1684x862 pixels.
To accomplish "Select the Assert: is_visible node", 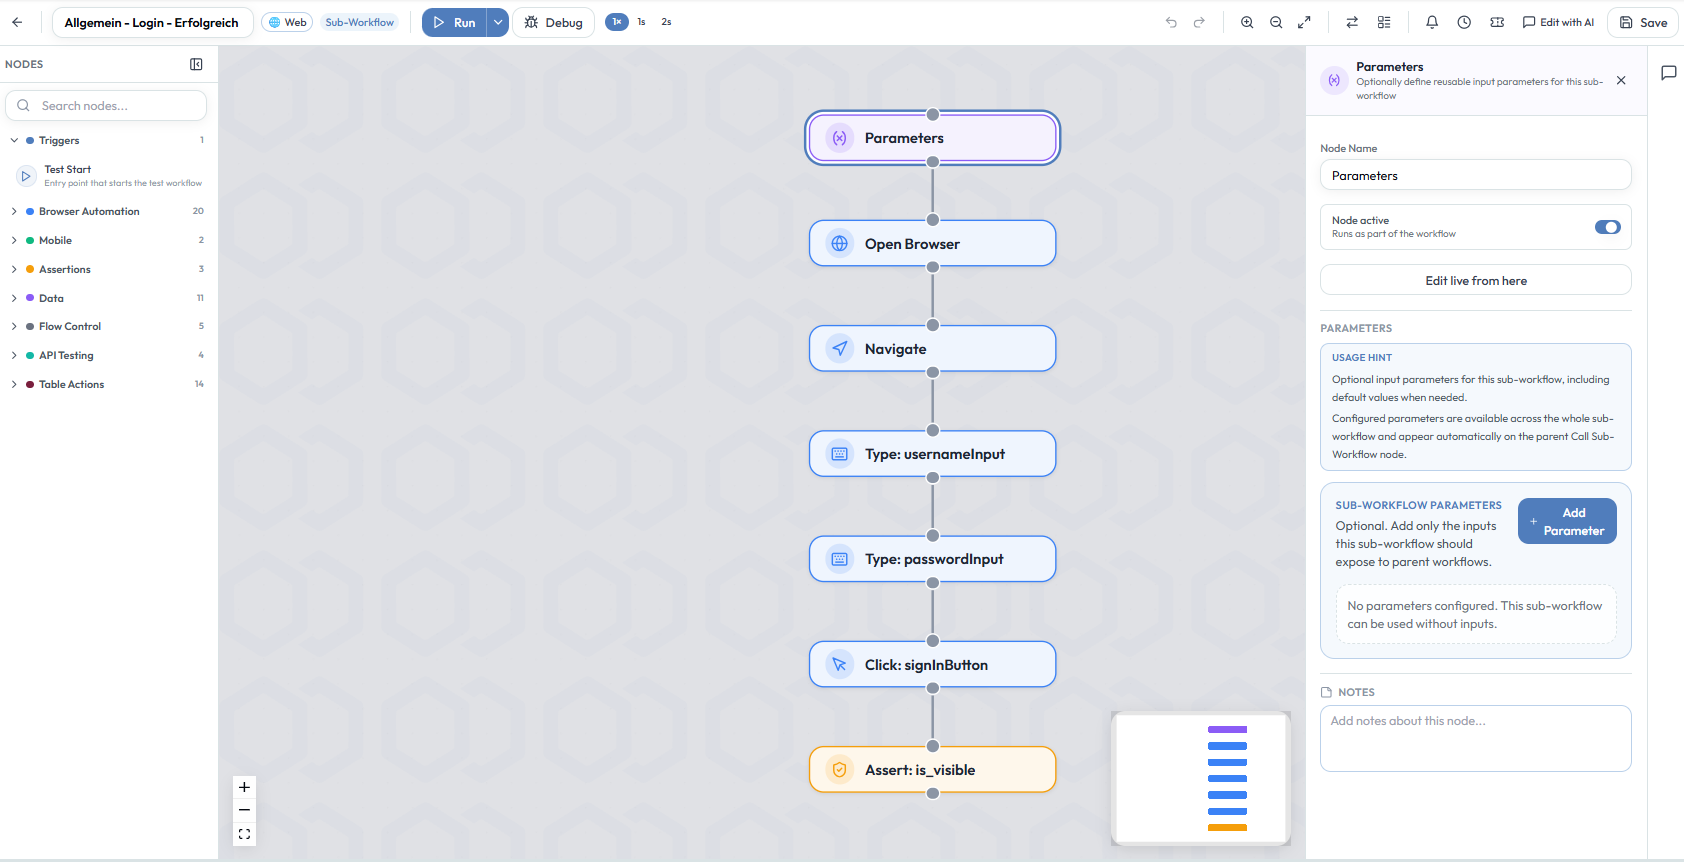I will point(932,770).
